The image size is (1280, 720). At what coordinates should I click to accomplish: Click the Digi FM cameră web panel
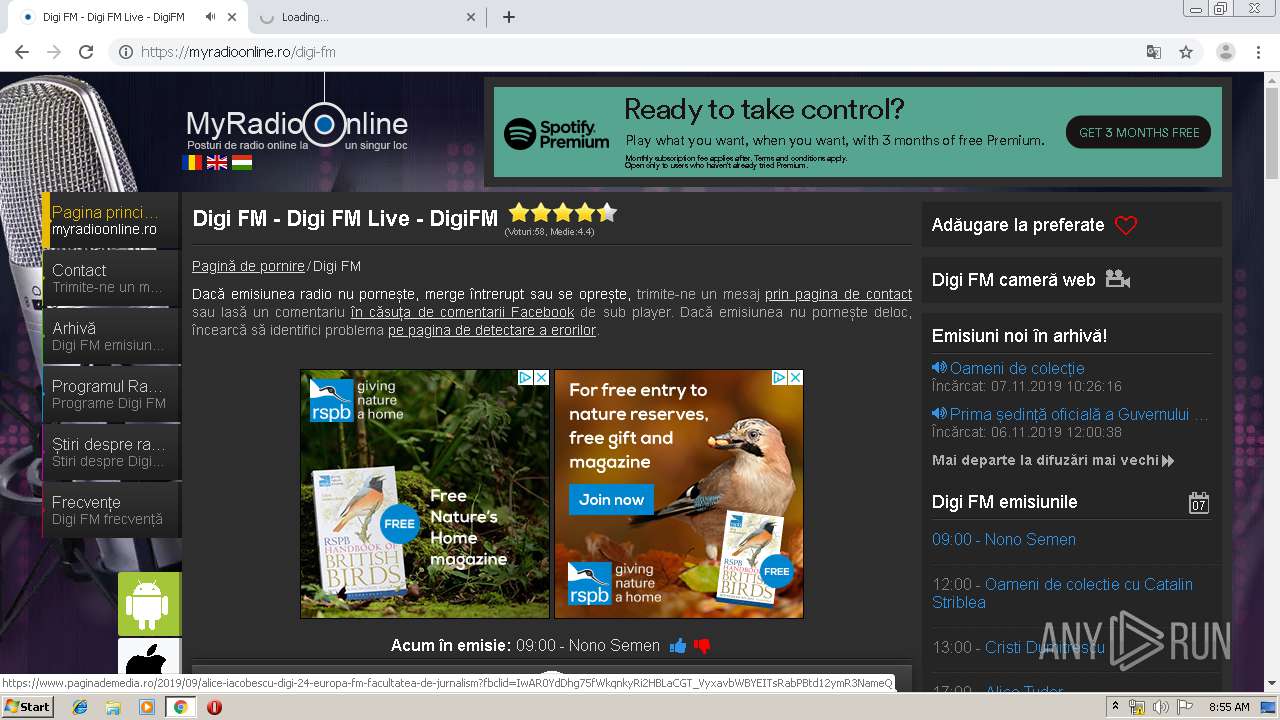tap(1071, 280)
